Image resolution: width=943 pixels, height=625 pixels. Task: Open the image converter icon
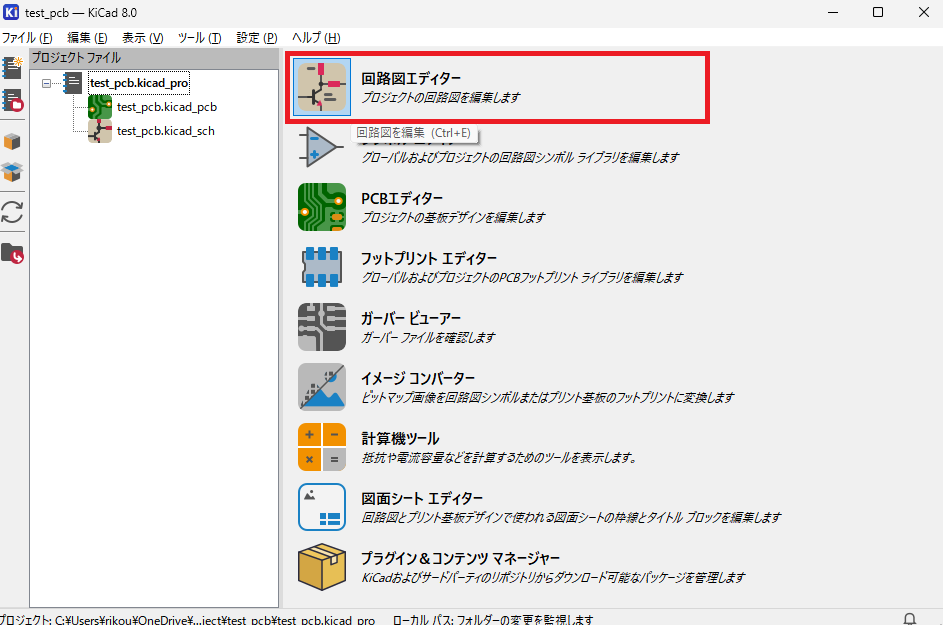tap(322, 387)
